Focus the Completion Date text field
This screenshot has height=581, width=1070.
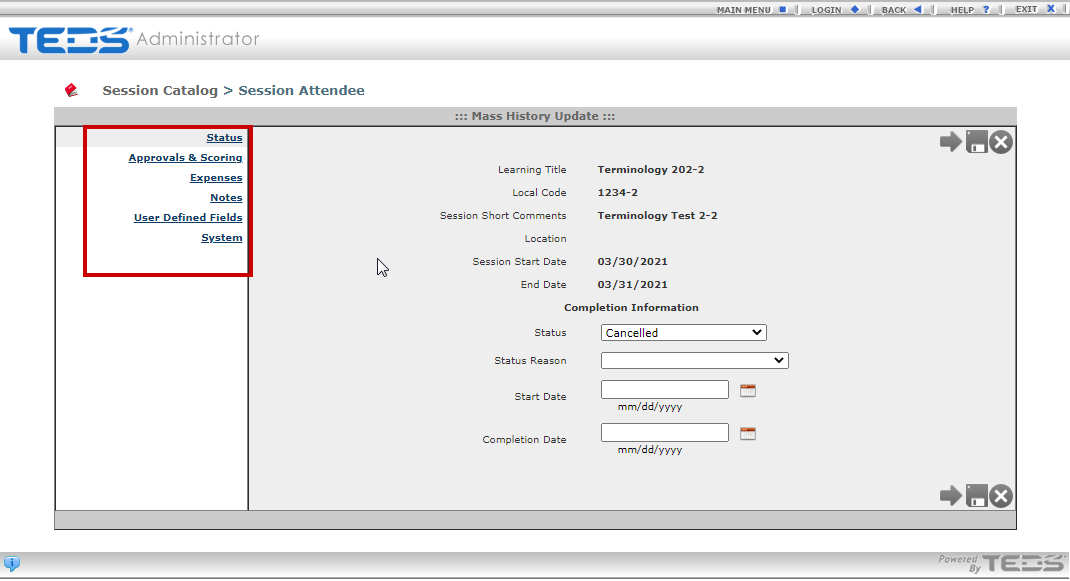(665, 433)
